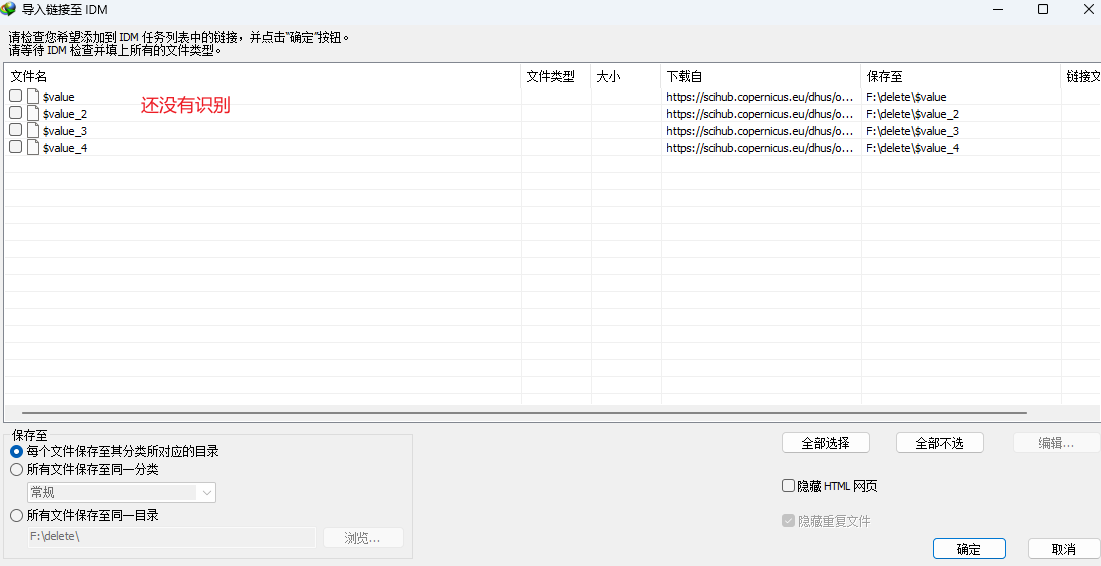Check the checkbox for $value row
This screenshot has width=1101, height=566.
coord(16,97)
